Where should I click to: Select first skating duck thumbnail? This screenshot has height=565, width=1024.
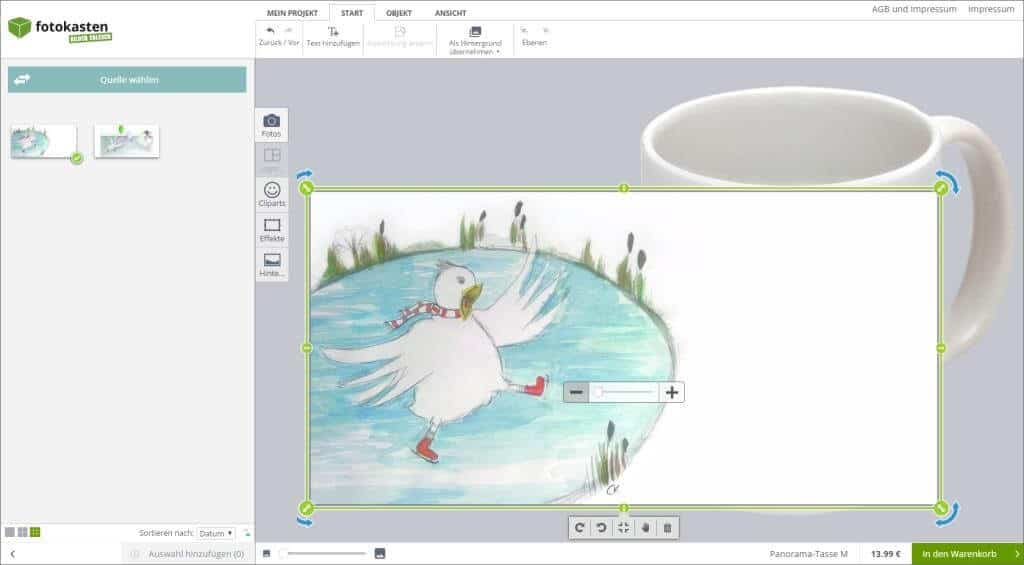pyautogui.click(x=44, y=141)
